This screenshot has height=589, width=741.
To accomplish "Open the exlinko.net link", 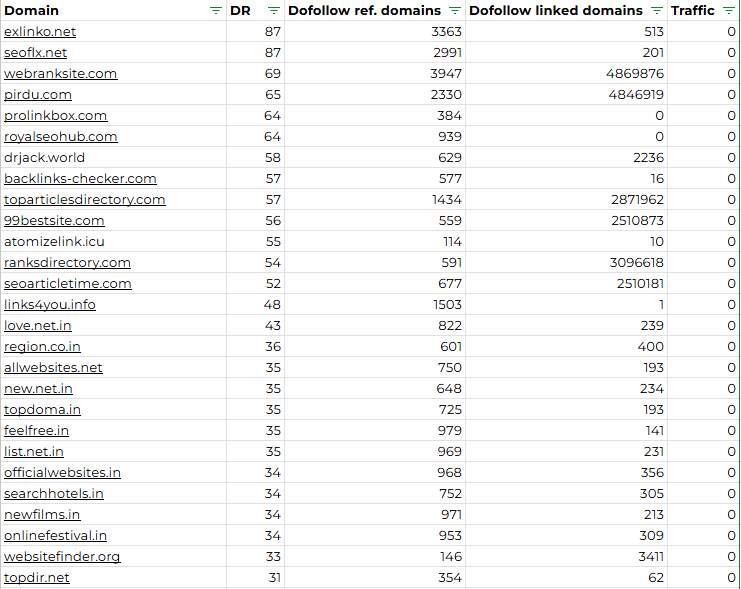I will click(x=40, y=32).
